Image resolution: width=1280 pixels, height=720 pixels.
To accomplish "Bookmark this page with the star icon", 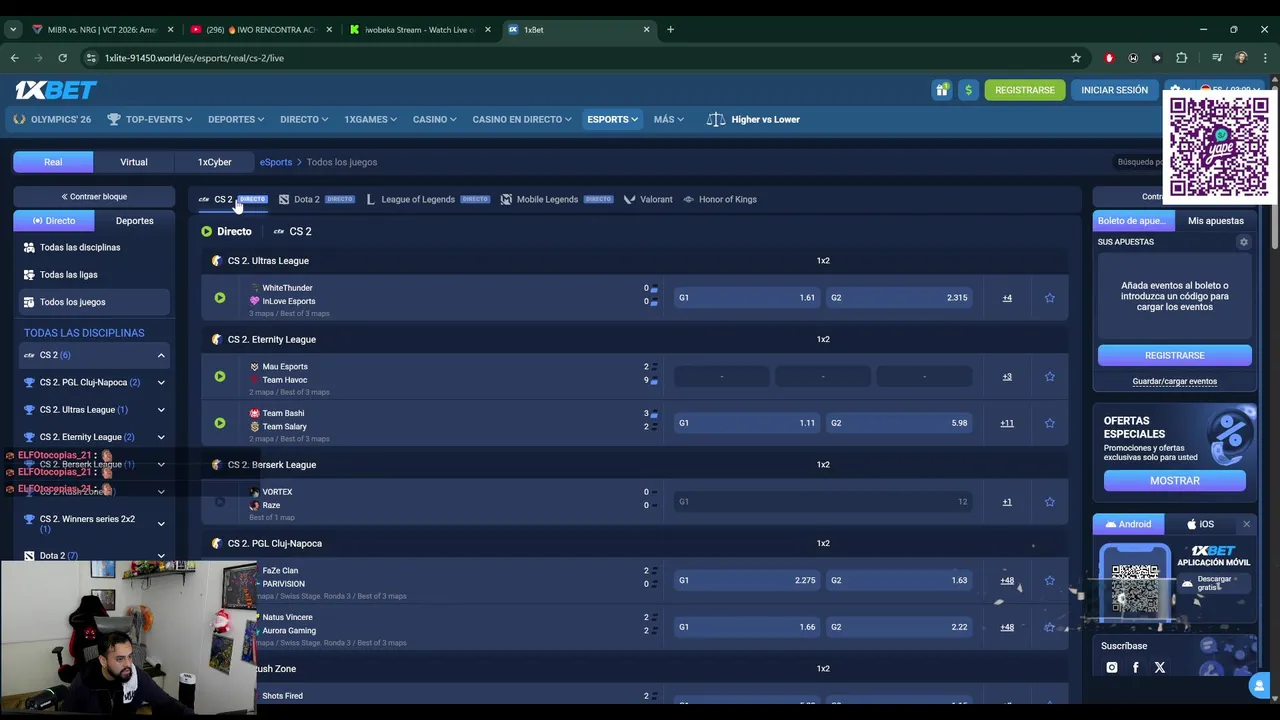I will coord(1076,58).
